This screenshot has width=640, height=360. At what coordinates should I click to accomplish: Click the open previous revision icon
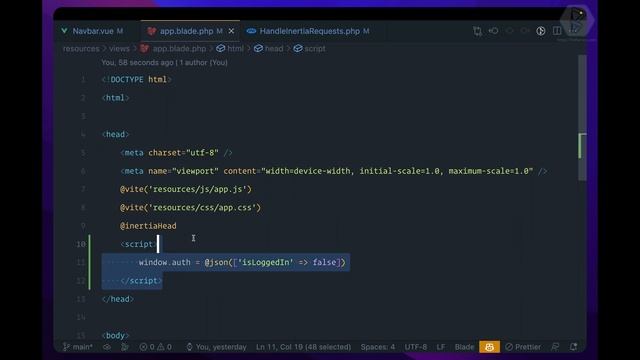point(493,31)
